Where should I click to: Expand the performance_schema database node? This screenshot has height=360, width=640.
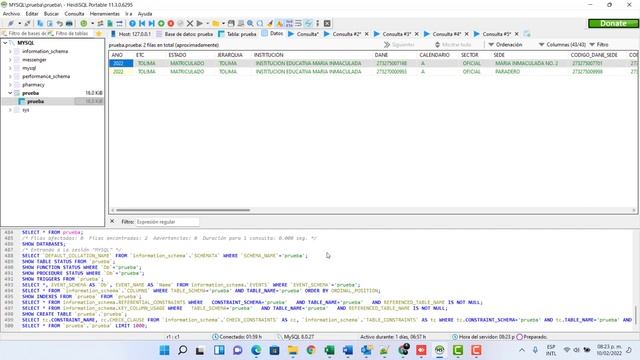point(10,76)
